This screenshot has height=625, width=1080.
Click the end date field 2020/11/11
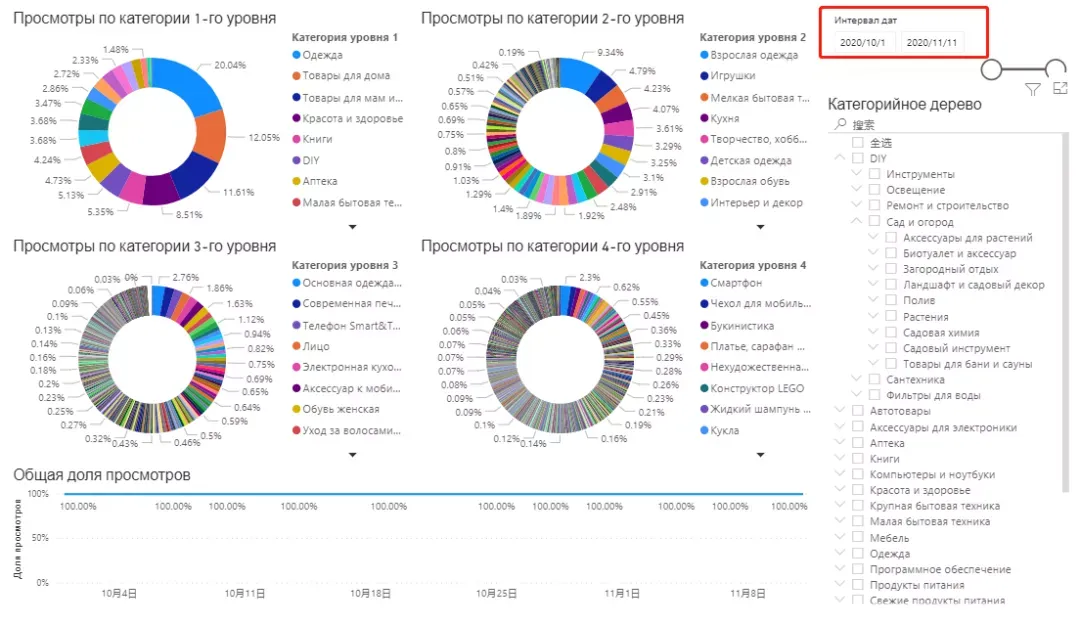point(932,43)
